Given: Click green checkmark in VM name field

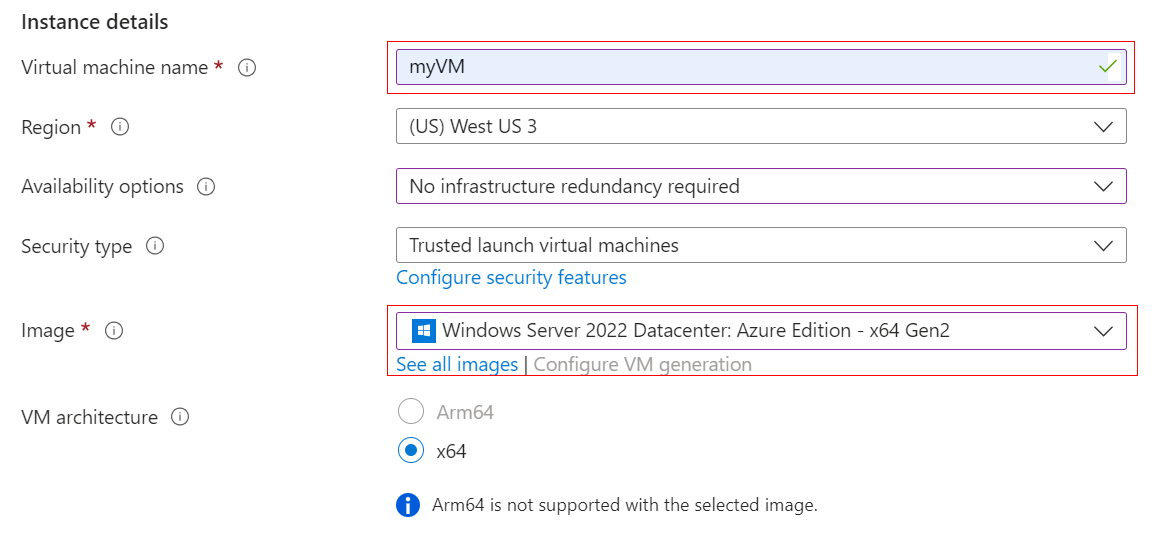Looking at the screenshot, I should [1107, 67].
